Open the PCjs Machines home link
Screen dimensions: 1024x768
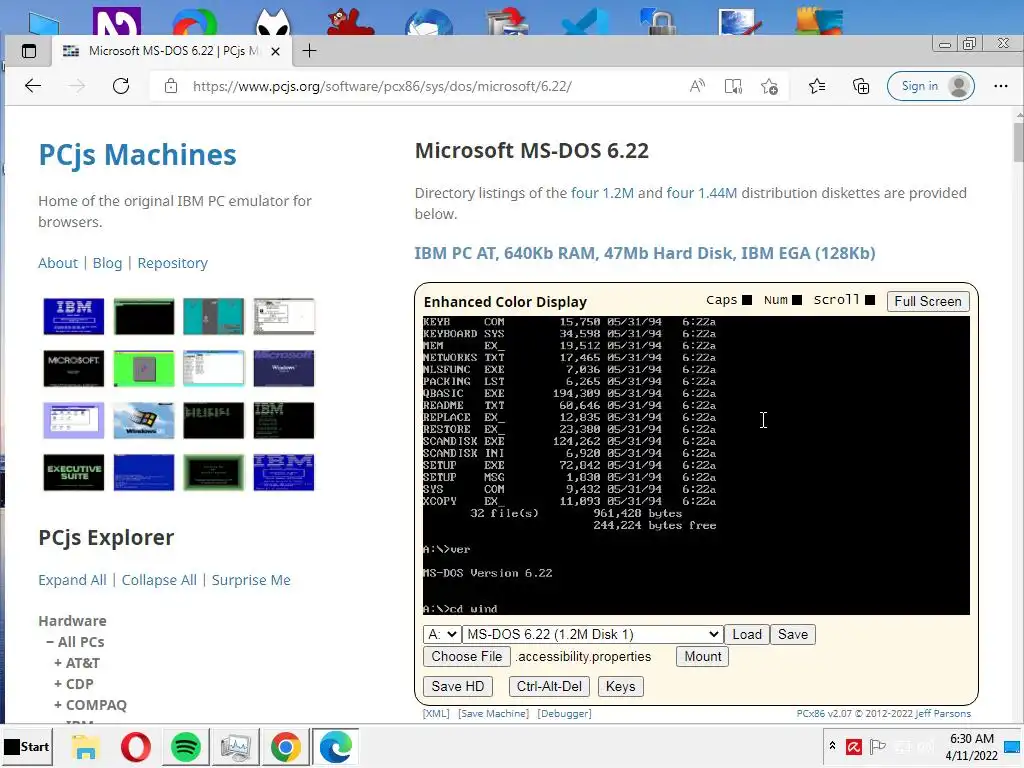(137, 155)
